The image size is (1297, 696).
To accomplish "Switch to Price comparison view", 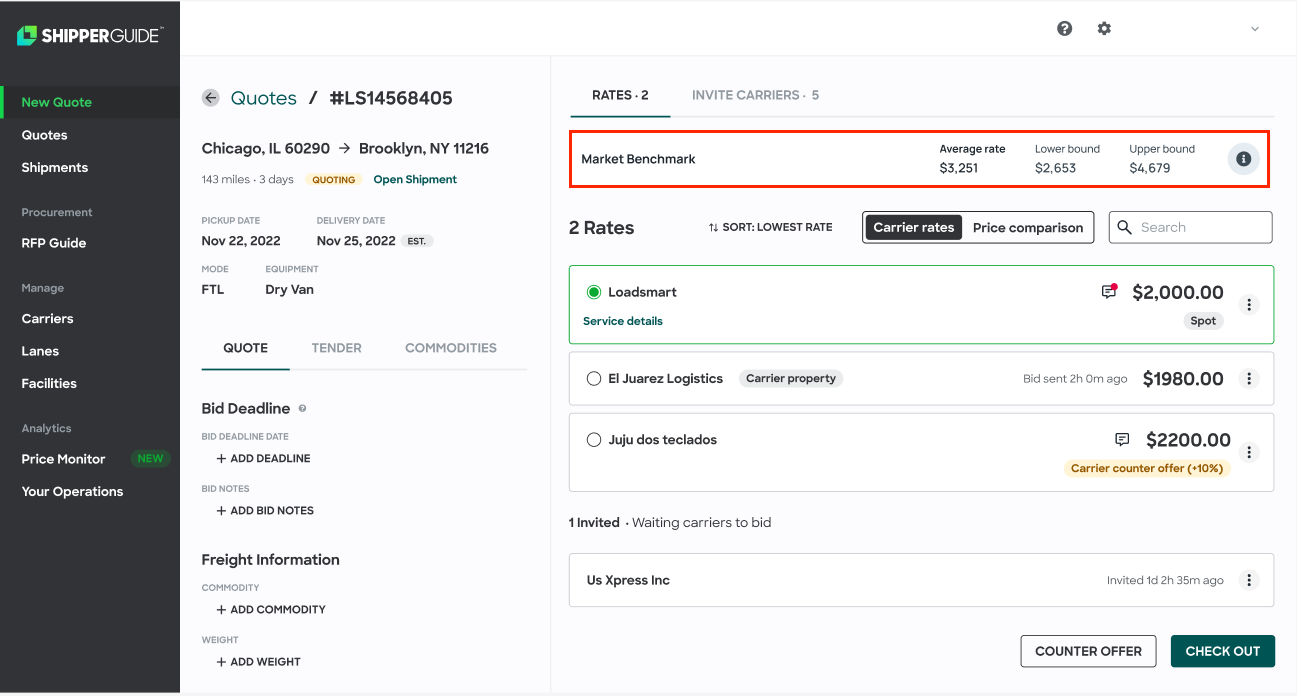I will point(1028,227).
